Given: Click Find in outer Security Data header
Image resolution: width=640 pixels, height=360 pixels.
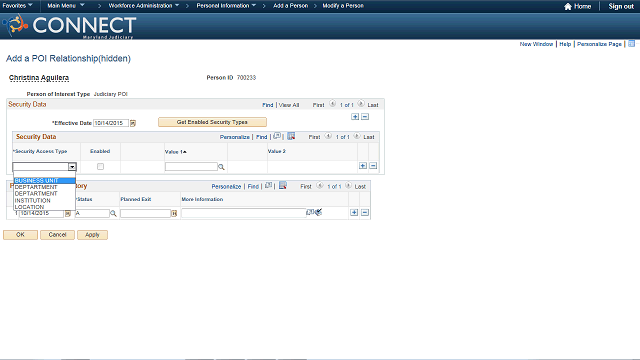Looking at the screenshot, I should click(x=268, y=105).
